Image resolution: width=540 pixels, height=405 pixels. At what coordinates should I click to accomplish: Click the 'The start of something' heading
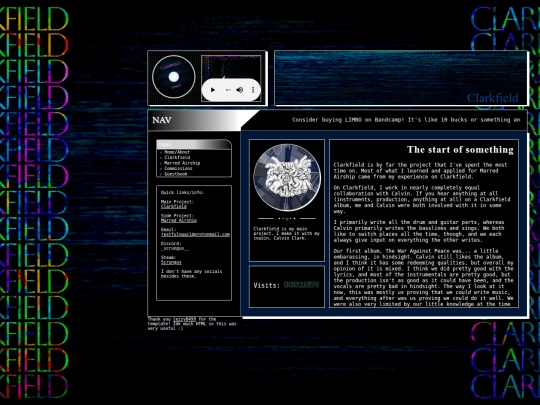[x=460, y=150]
